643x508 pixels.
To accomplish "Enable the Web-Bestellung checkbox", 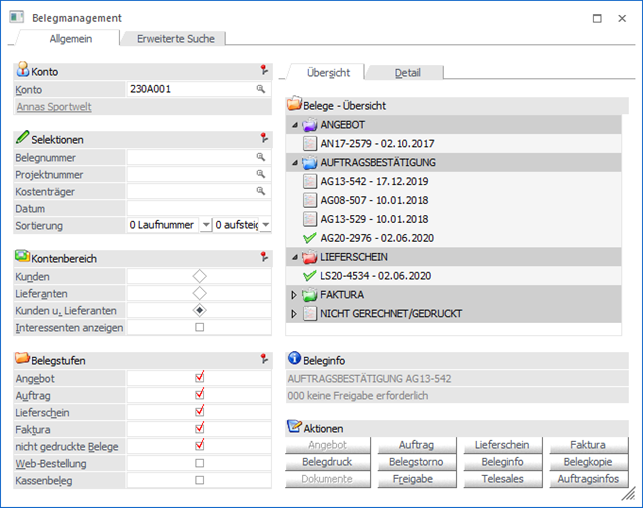I will [x=200, y=463].
